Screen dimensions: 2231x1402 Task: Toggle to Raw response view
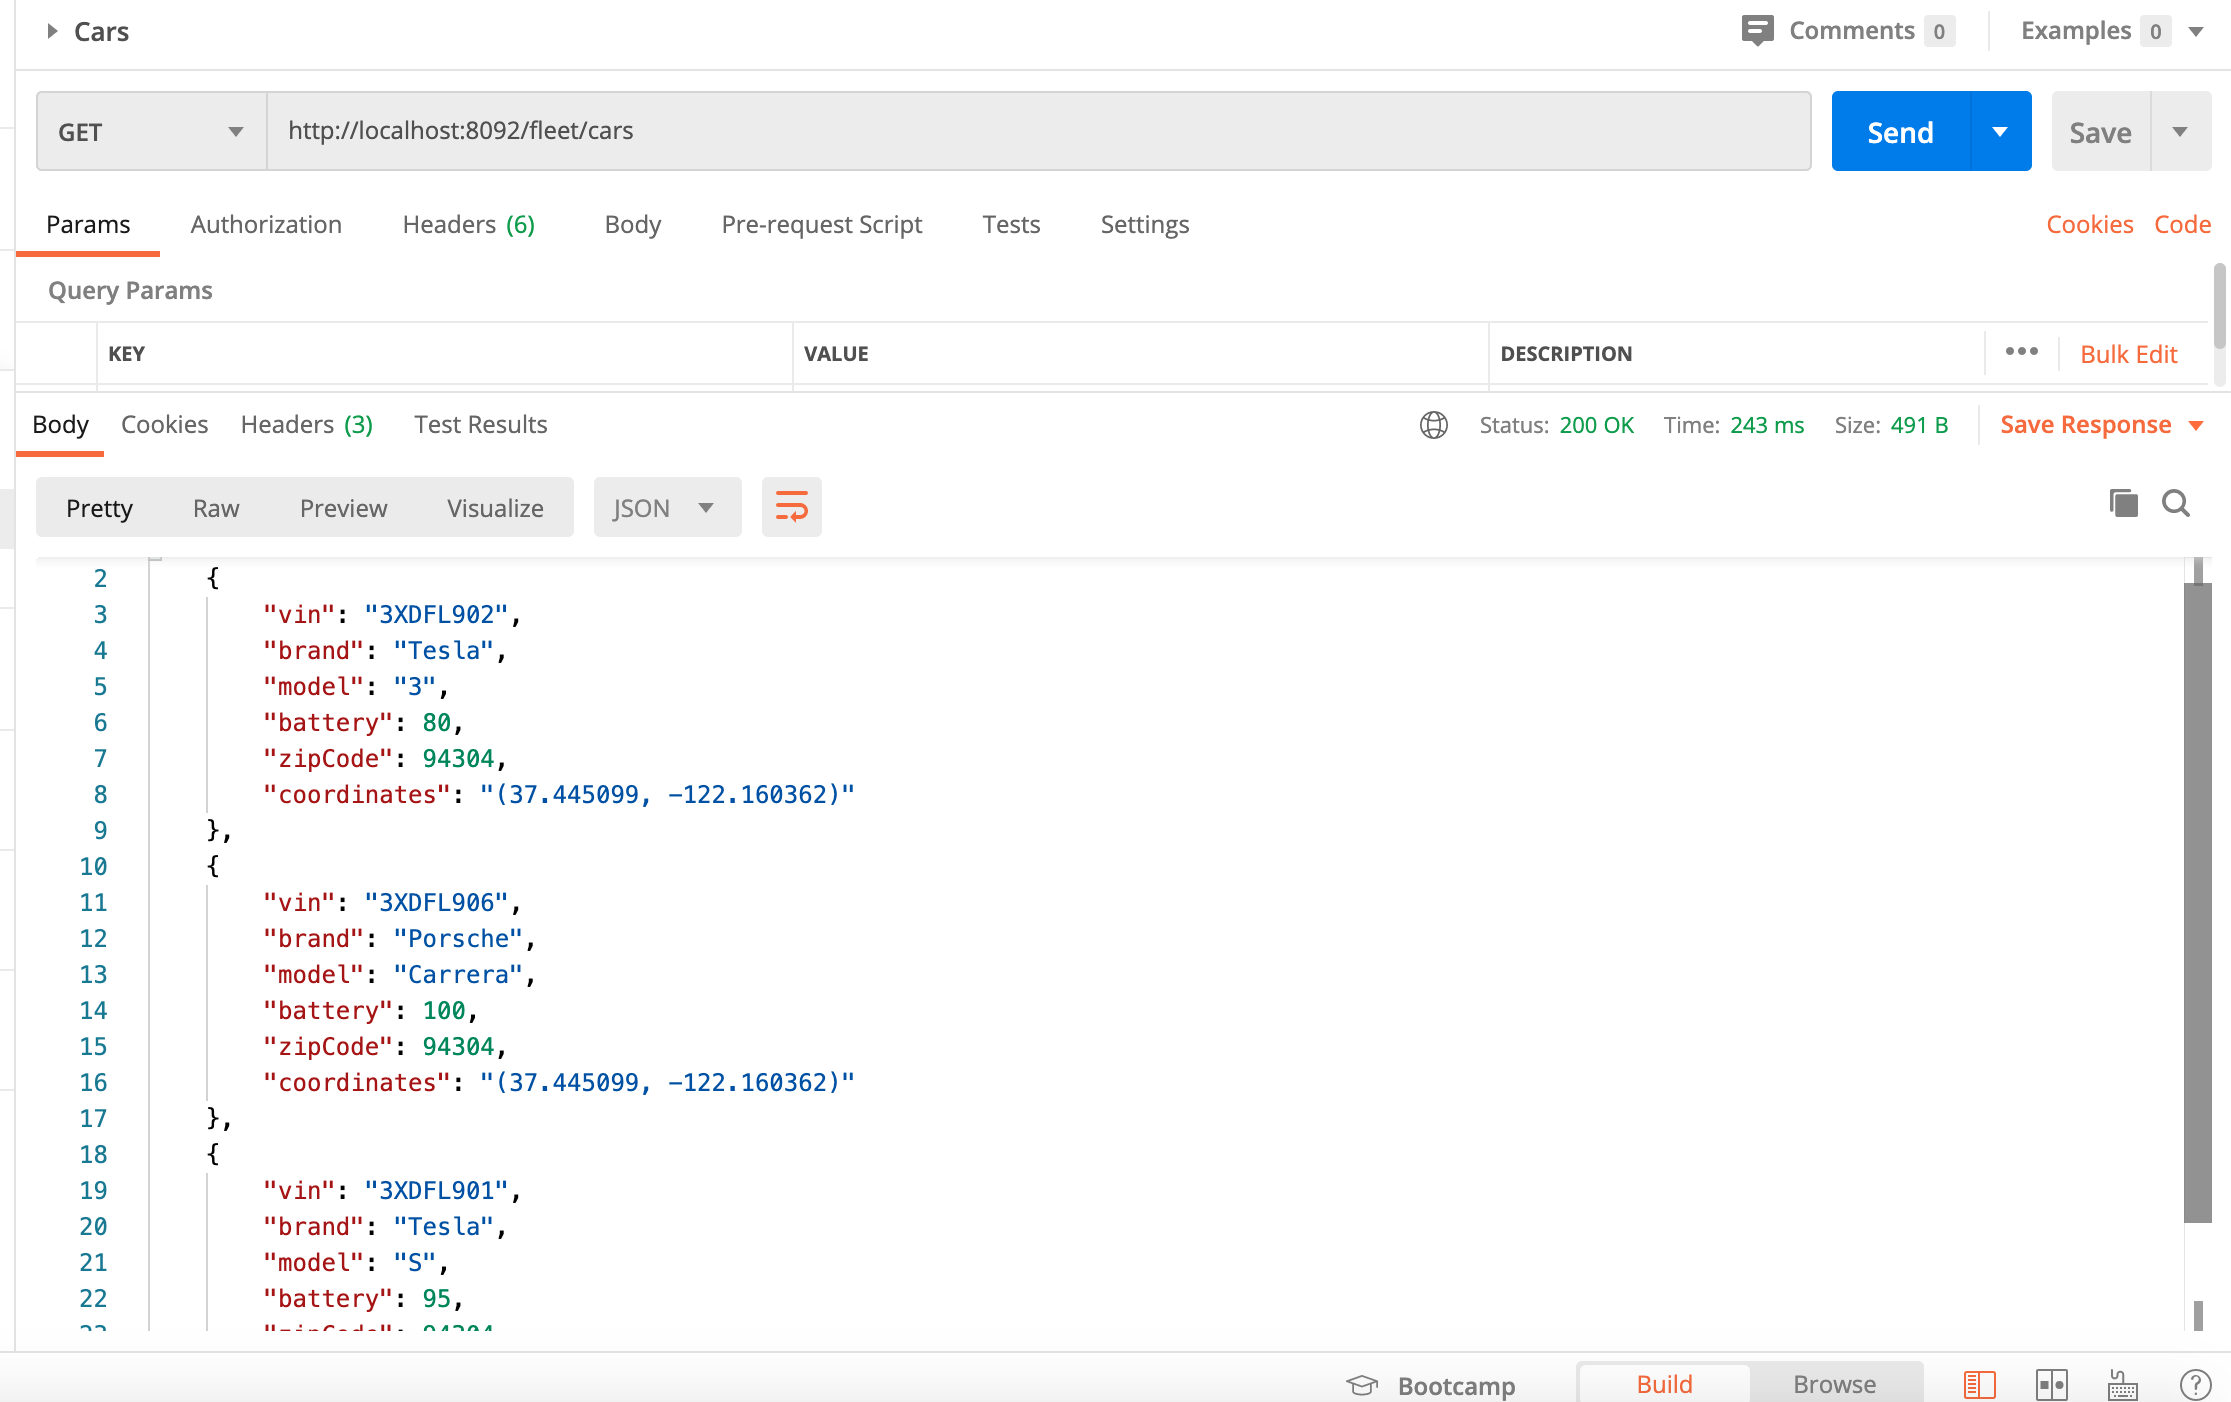tap(216, 506)
